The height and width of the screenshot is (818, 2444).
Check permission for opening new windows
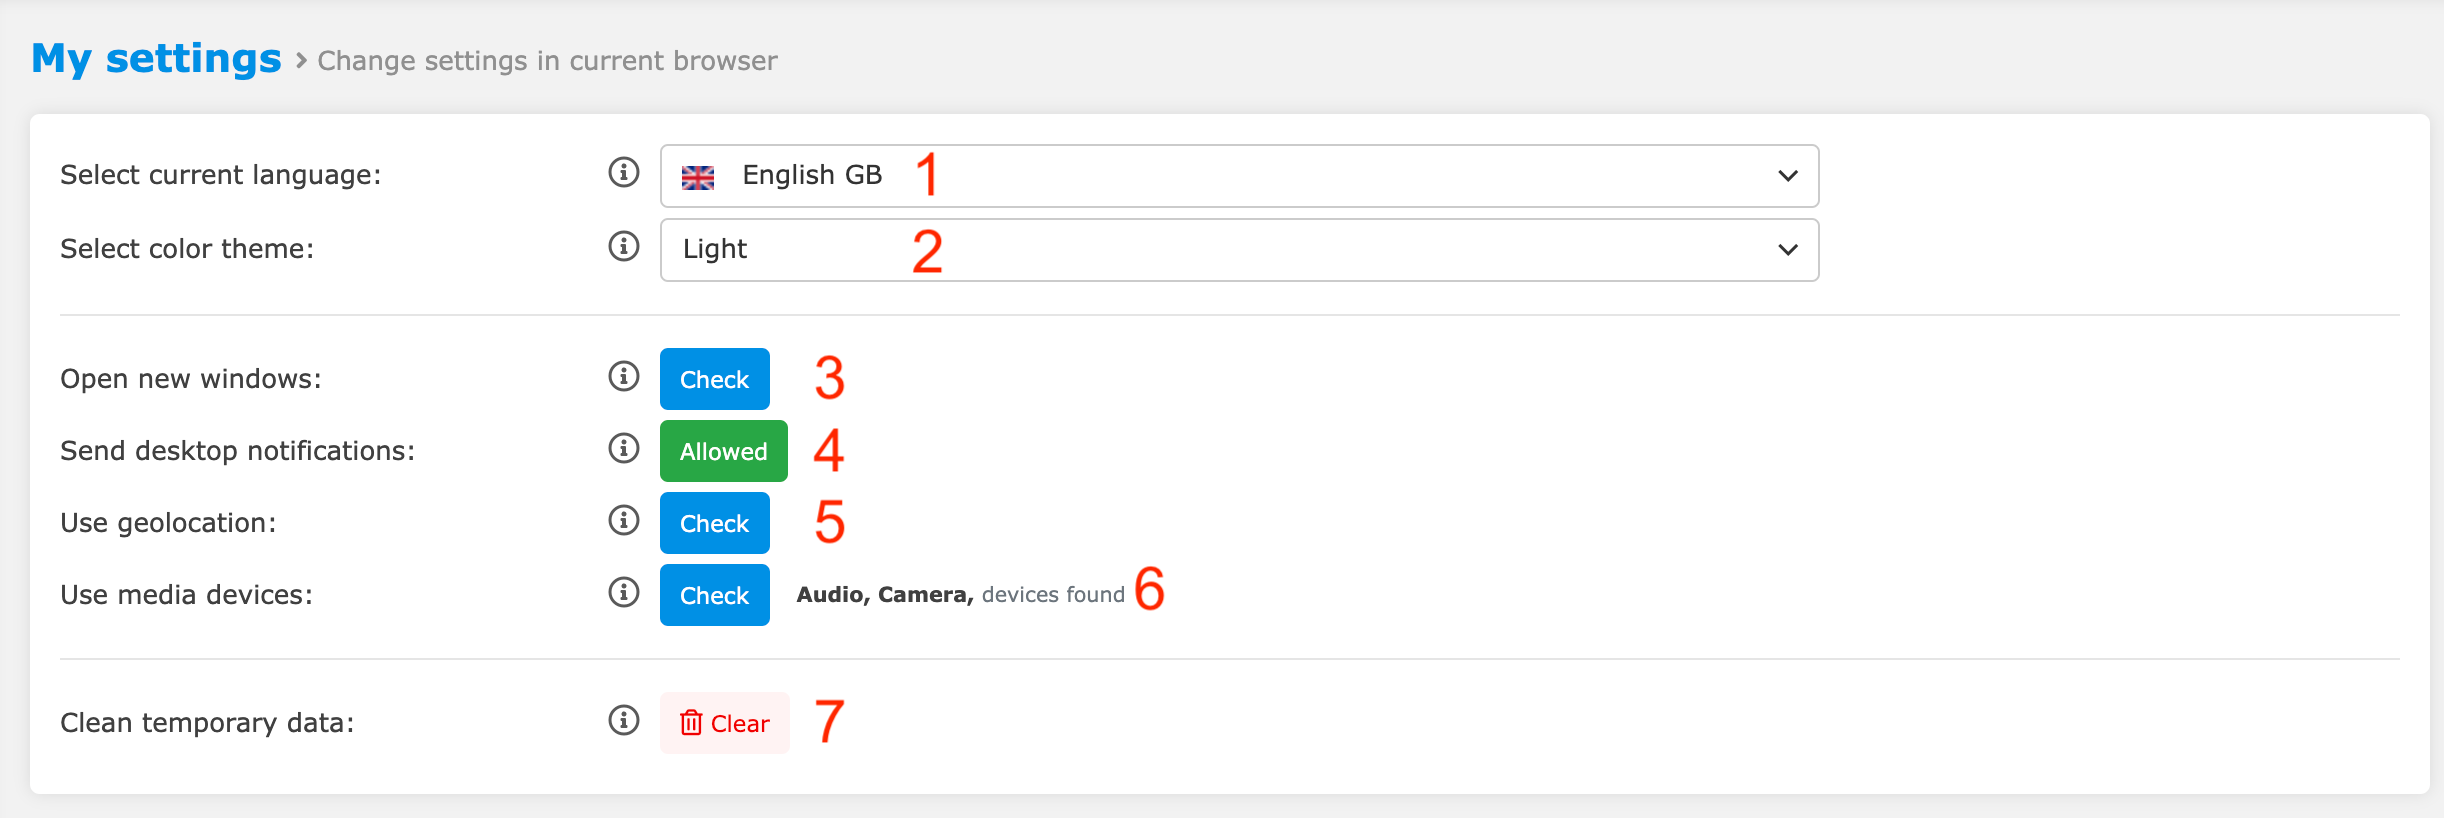pos(714,378)
